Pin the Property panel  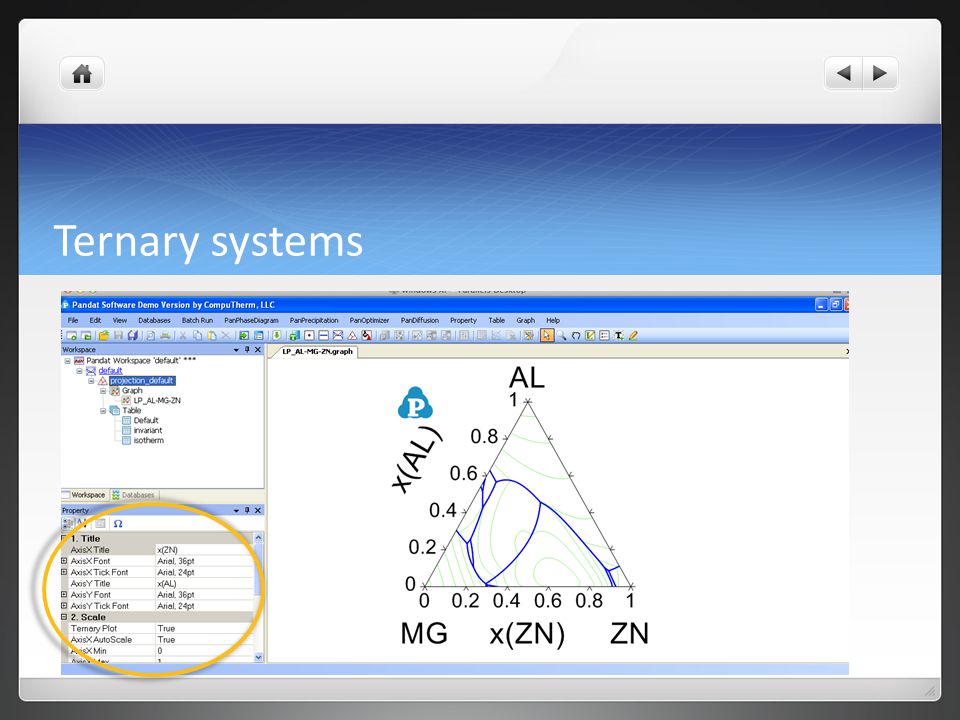pyautogui.click(x=247, y=510)
